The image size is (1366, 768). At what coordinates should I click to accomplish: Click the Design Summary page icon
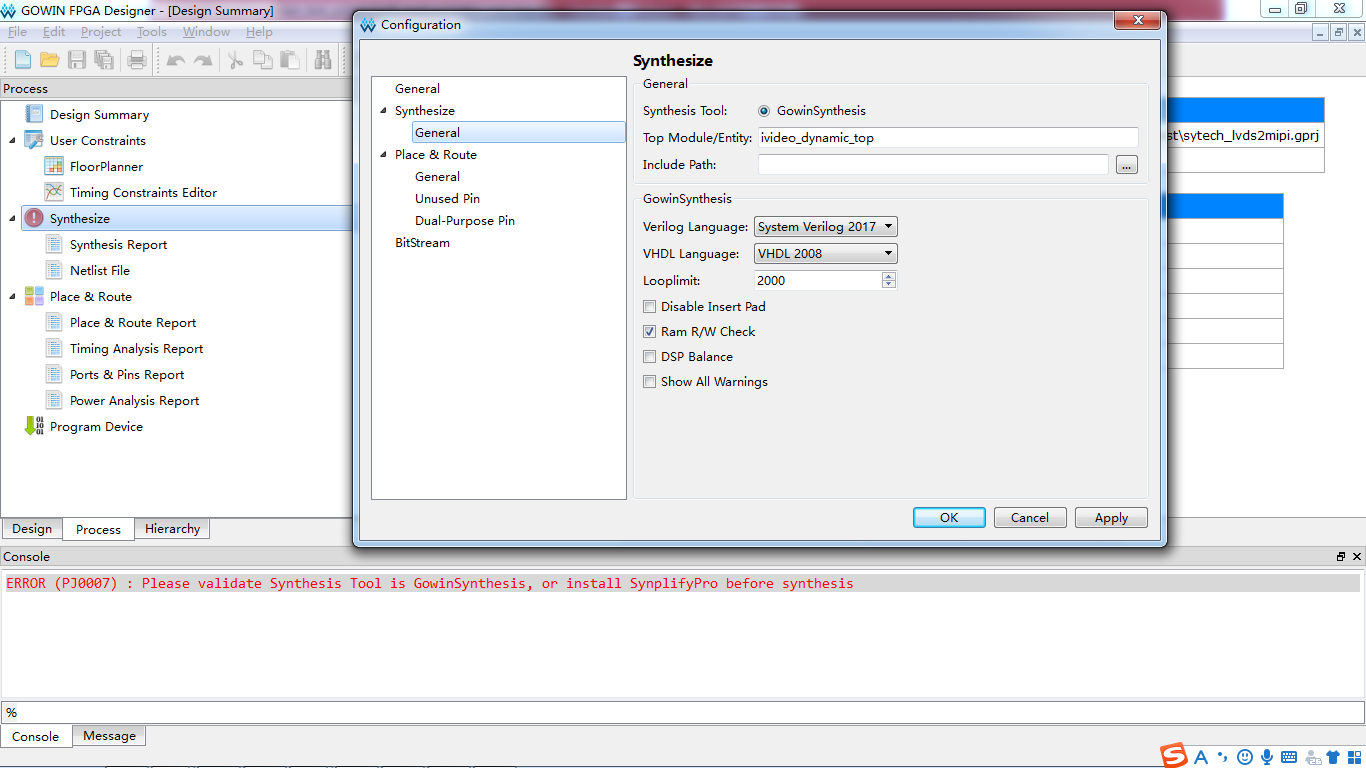pyautogui.click(x=34, y=114)
